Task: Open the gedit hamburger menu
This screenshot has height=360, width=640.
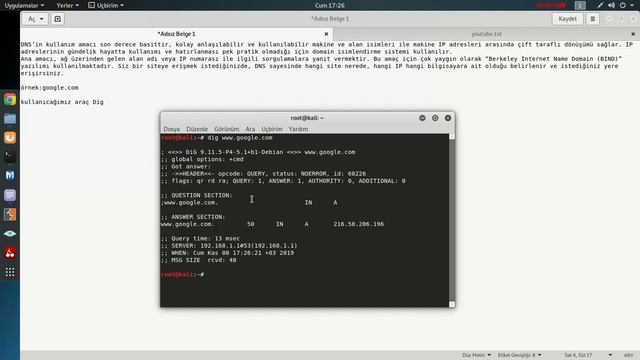Action: 593,19
